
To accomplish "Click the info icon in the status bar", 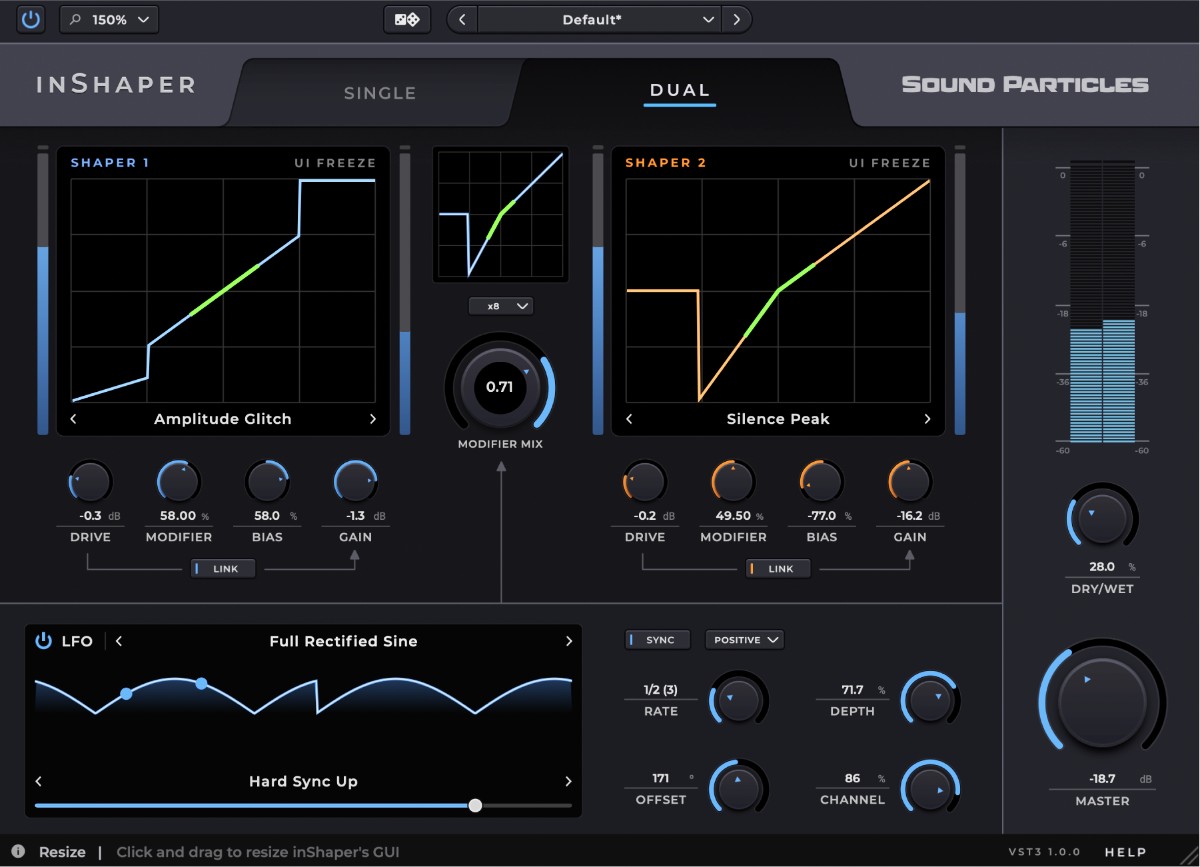I will tap(18, 852).
